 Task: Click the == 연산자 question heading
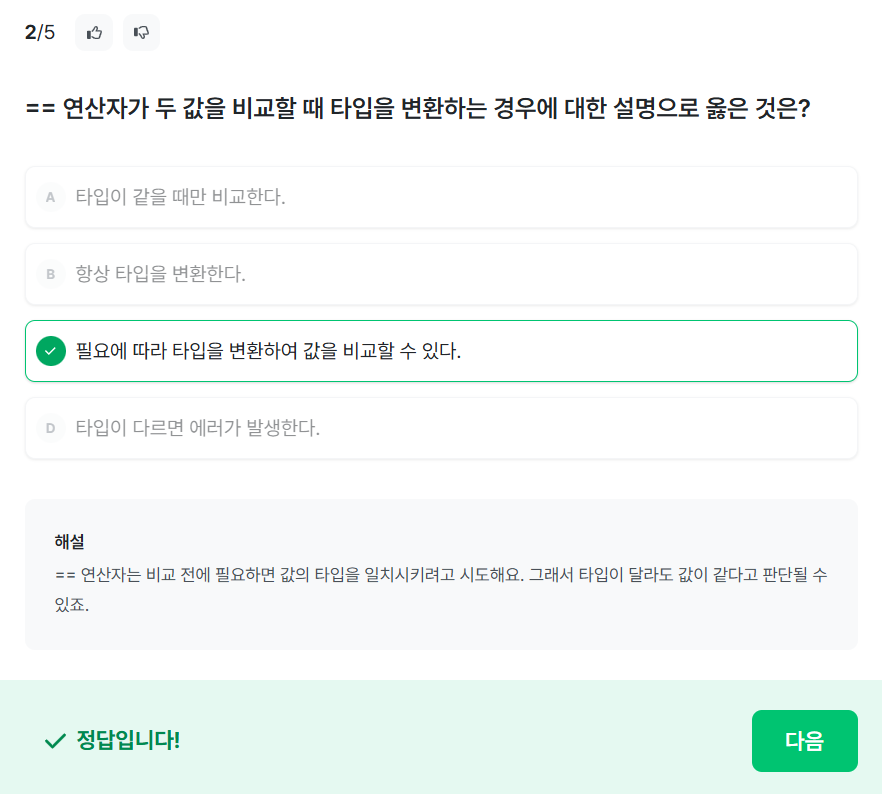pyautogui.click(x=417, y=108)
